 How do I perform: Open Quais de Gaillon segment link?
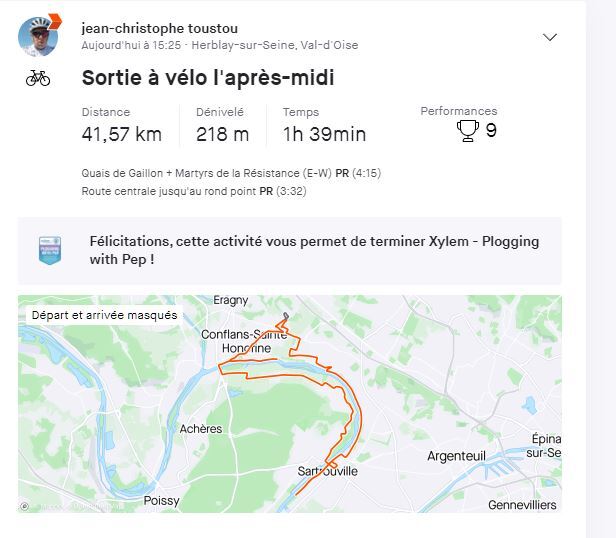pyautogui.click(x=207, y=173)
